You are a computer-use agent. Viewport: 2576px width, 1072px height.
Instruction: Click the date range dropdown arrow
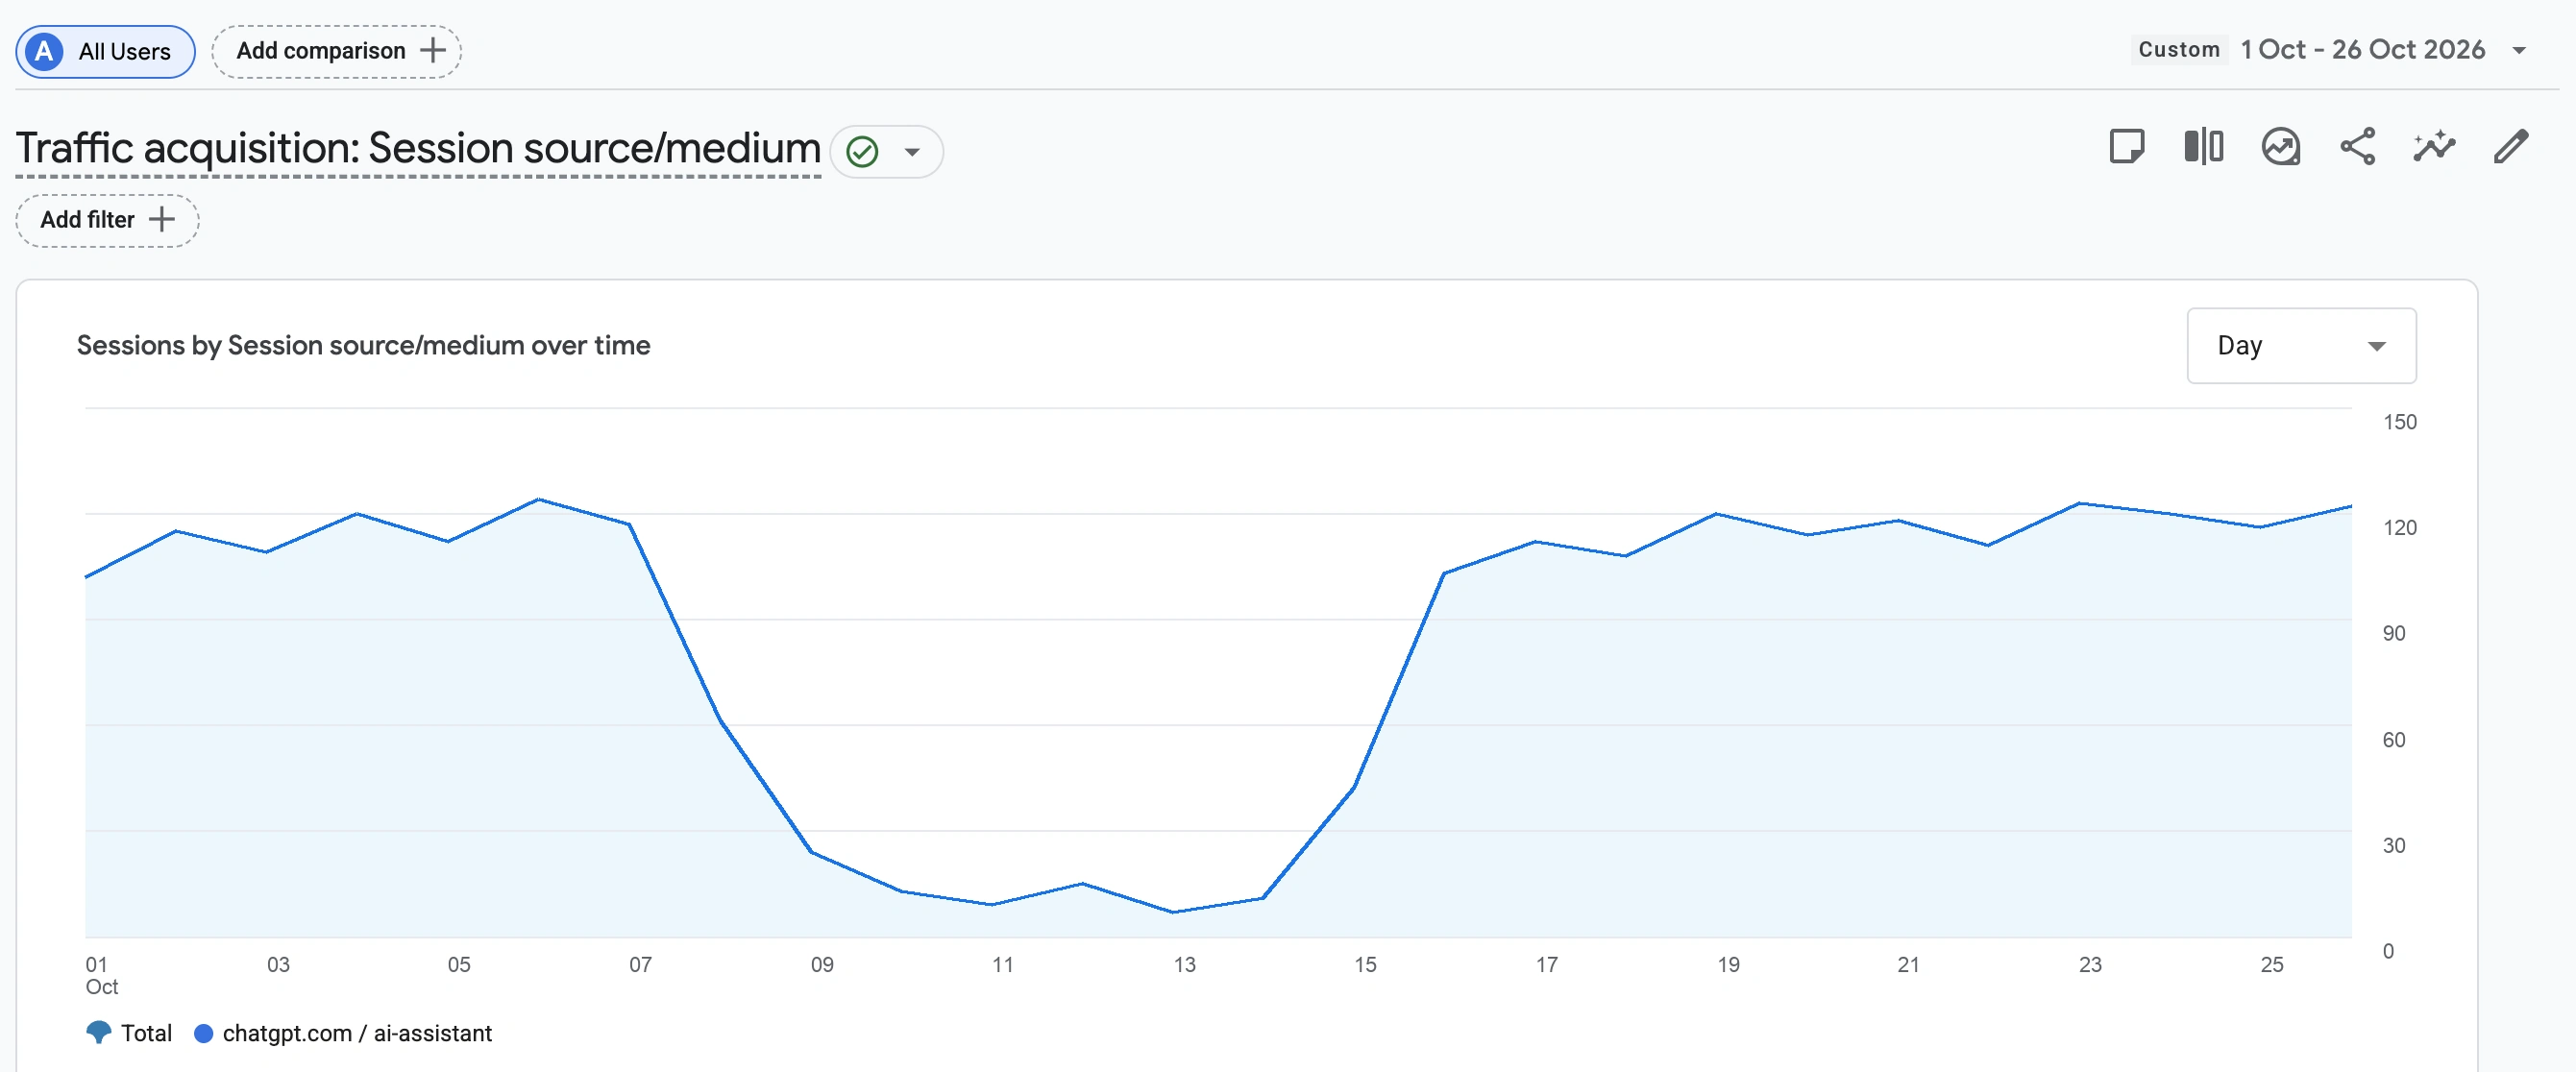point(2519,51)
